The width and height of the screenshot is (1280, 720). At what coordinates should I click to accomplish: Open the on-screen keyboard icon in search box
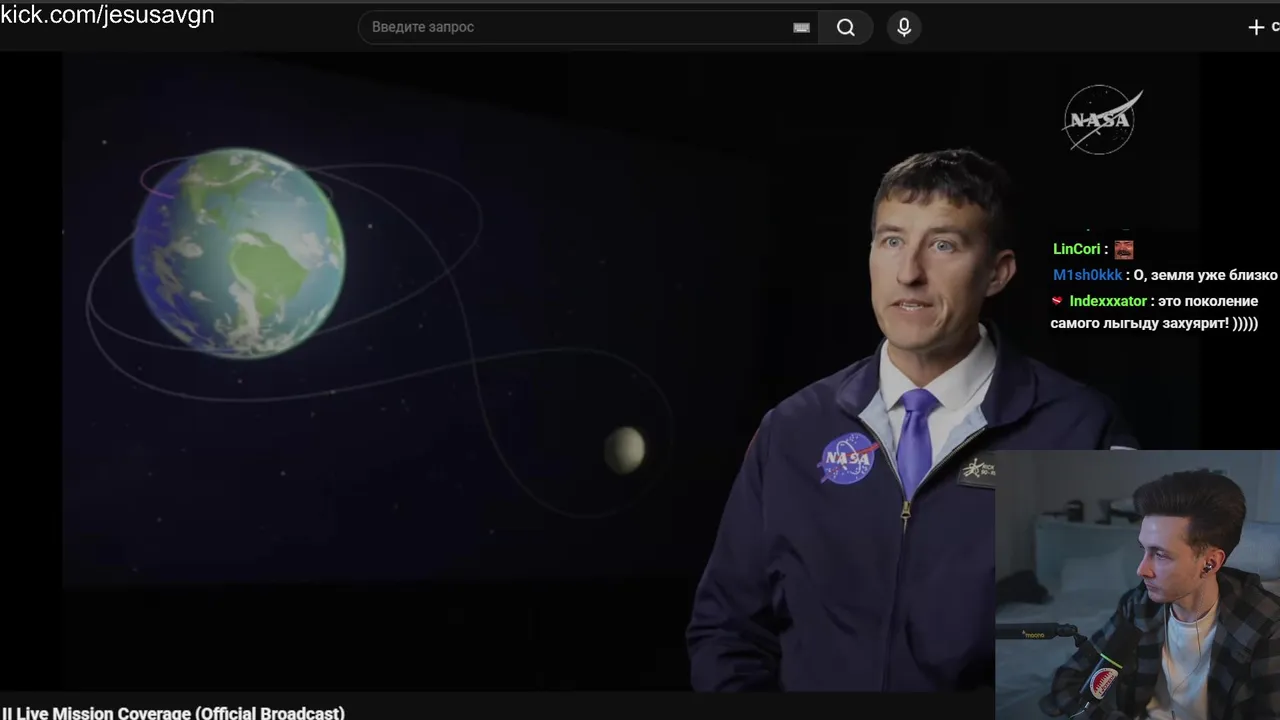point(801,28)
